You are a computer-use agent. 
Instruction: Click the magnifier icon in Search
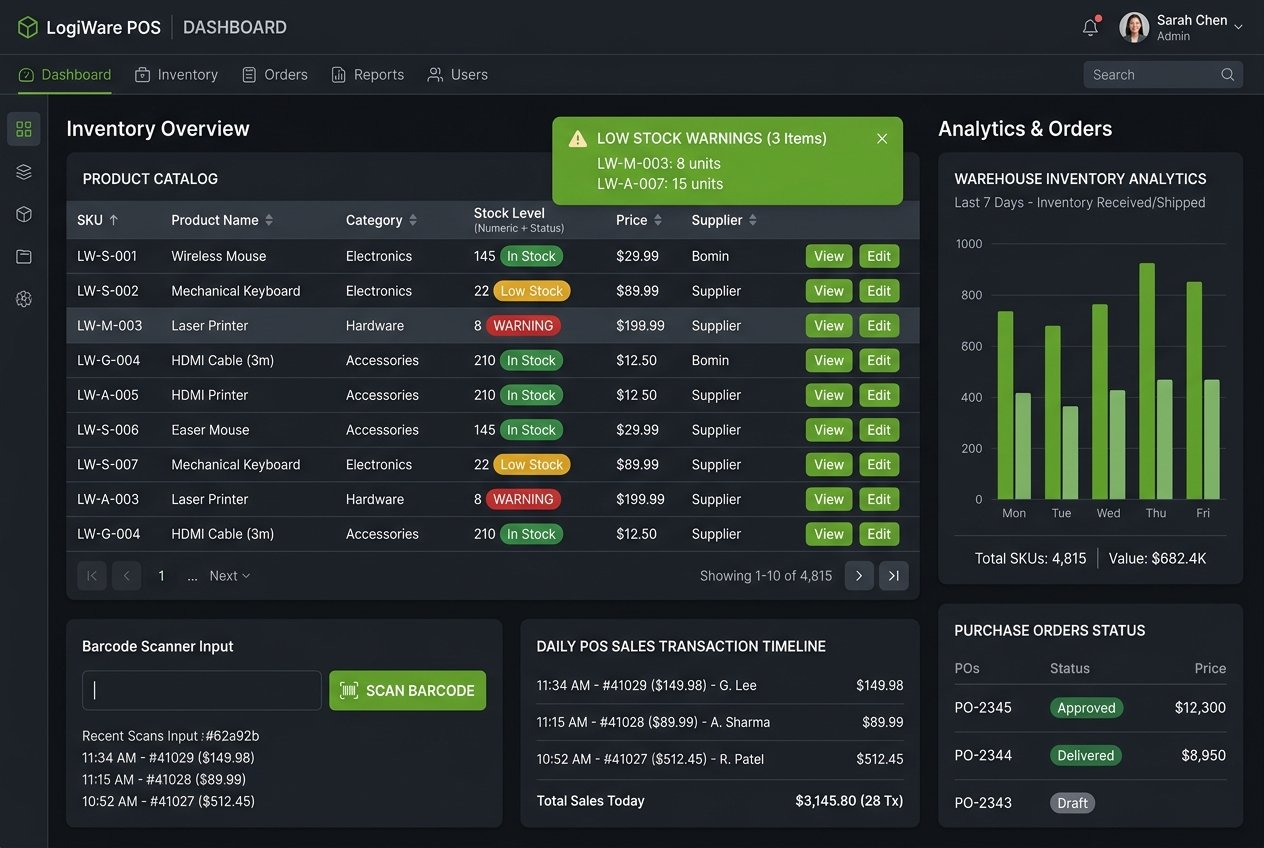1228,74
